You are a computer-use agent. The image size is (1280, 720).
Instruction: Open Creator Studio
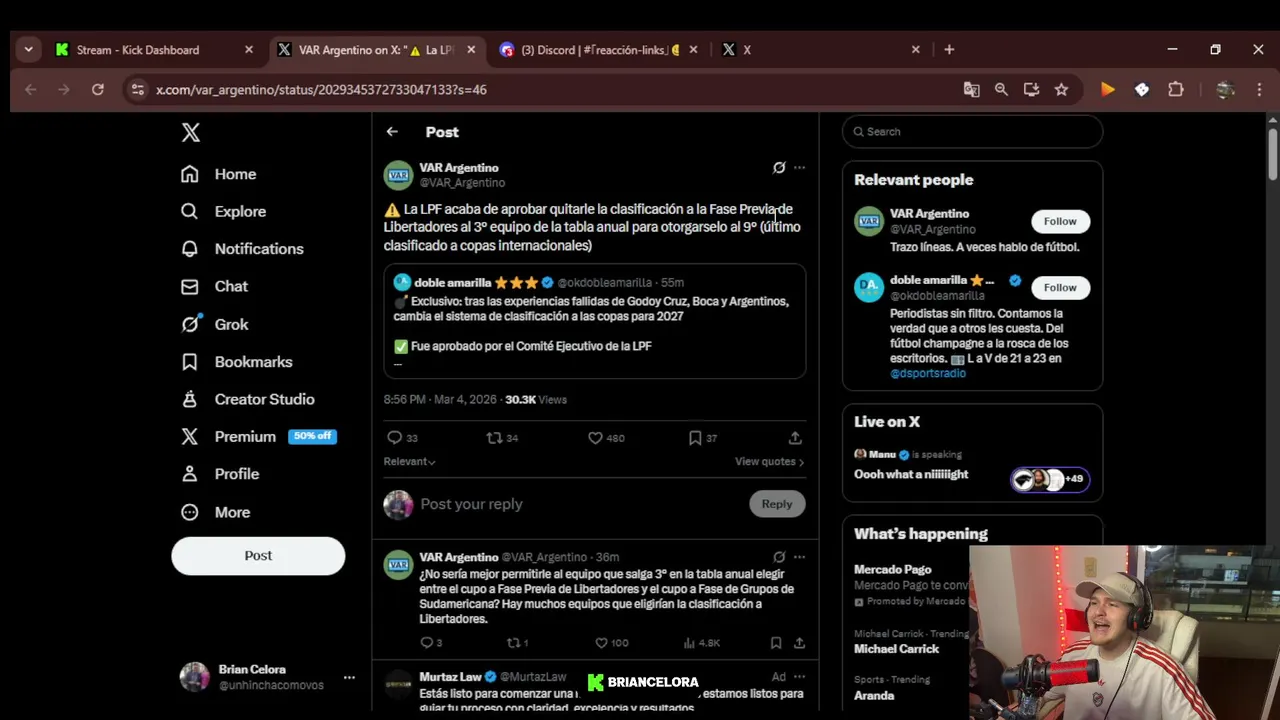(247, 399)
